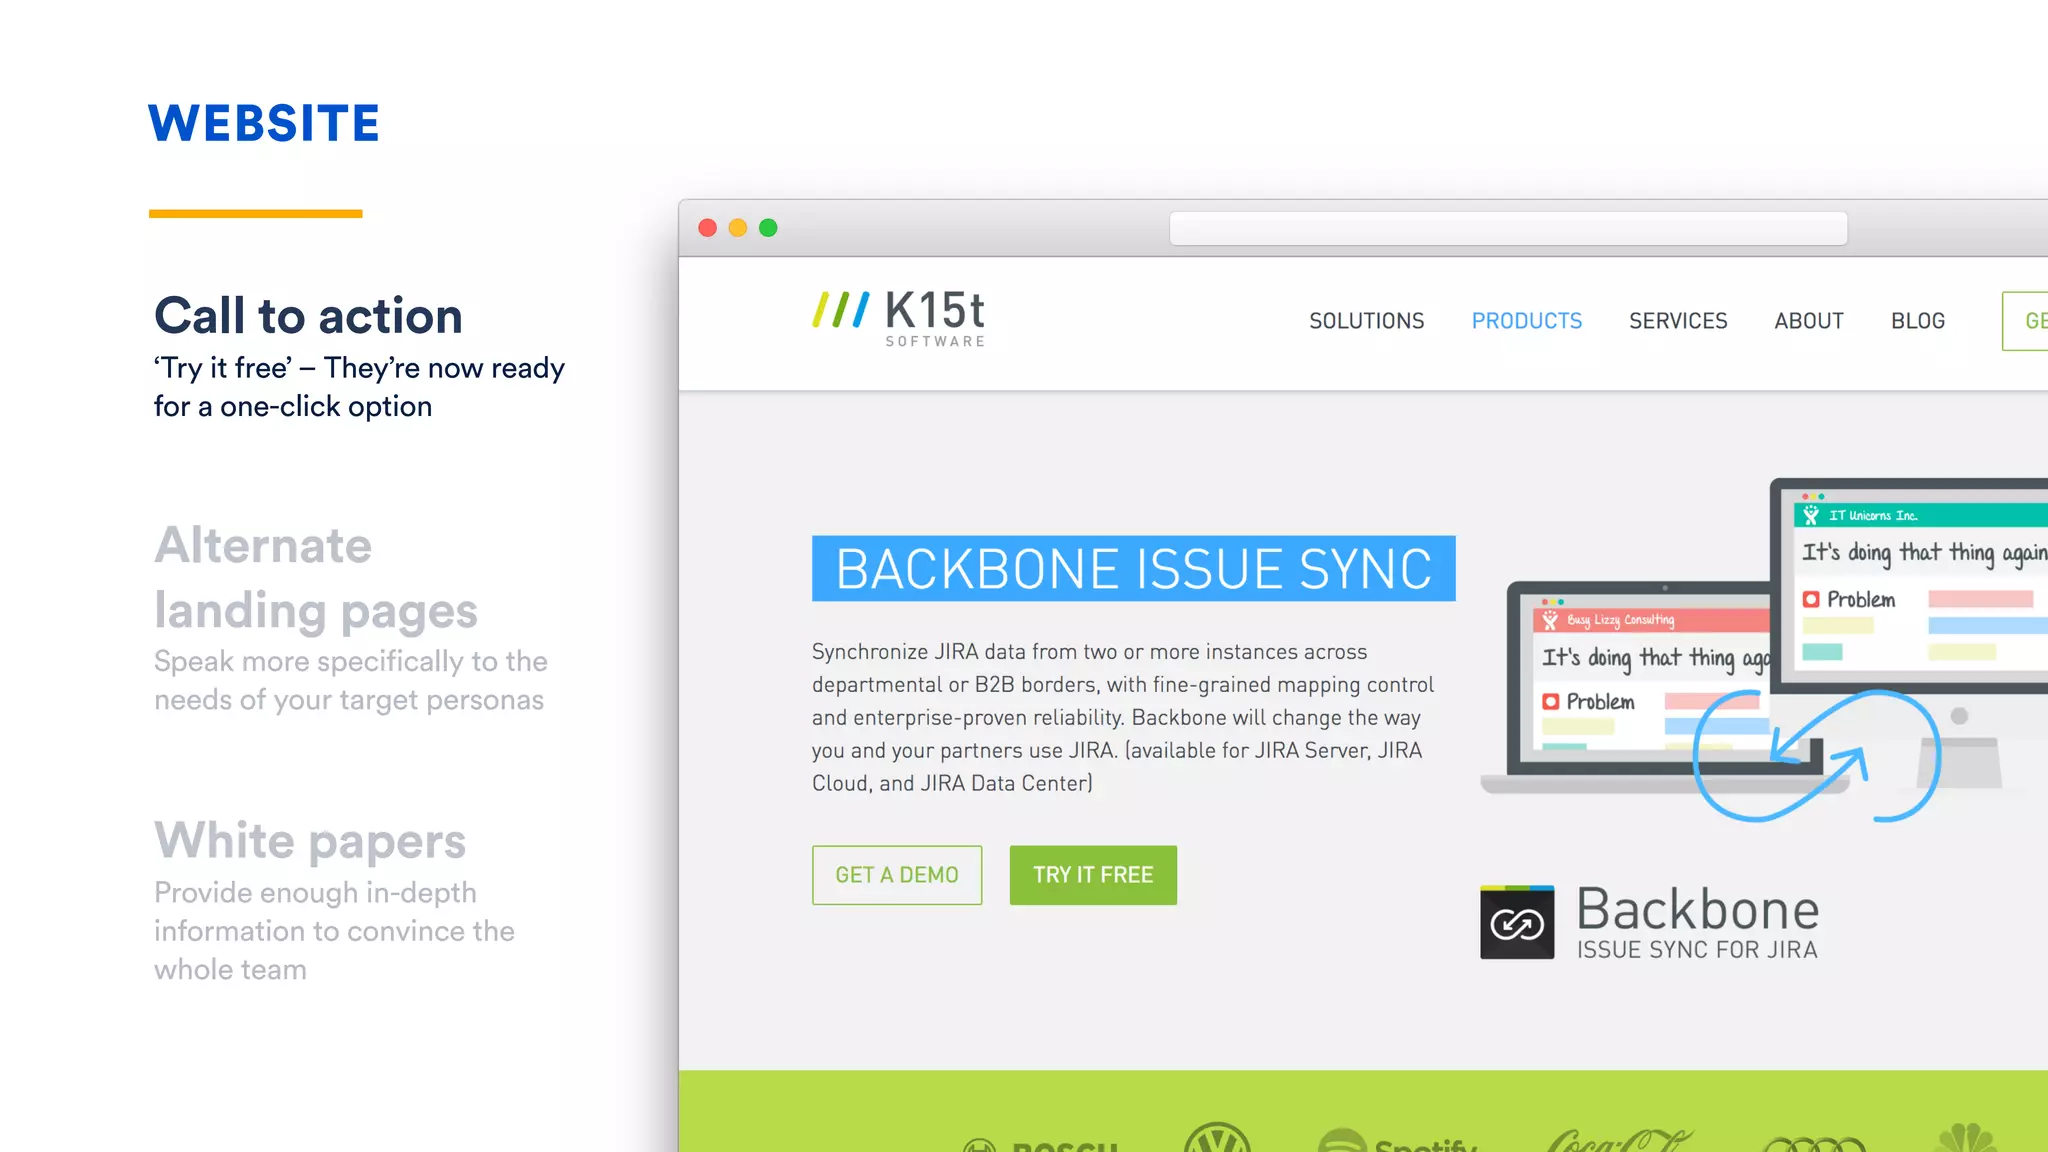Open the Blog link in navigation

click(x=1917, y=321)
